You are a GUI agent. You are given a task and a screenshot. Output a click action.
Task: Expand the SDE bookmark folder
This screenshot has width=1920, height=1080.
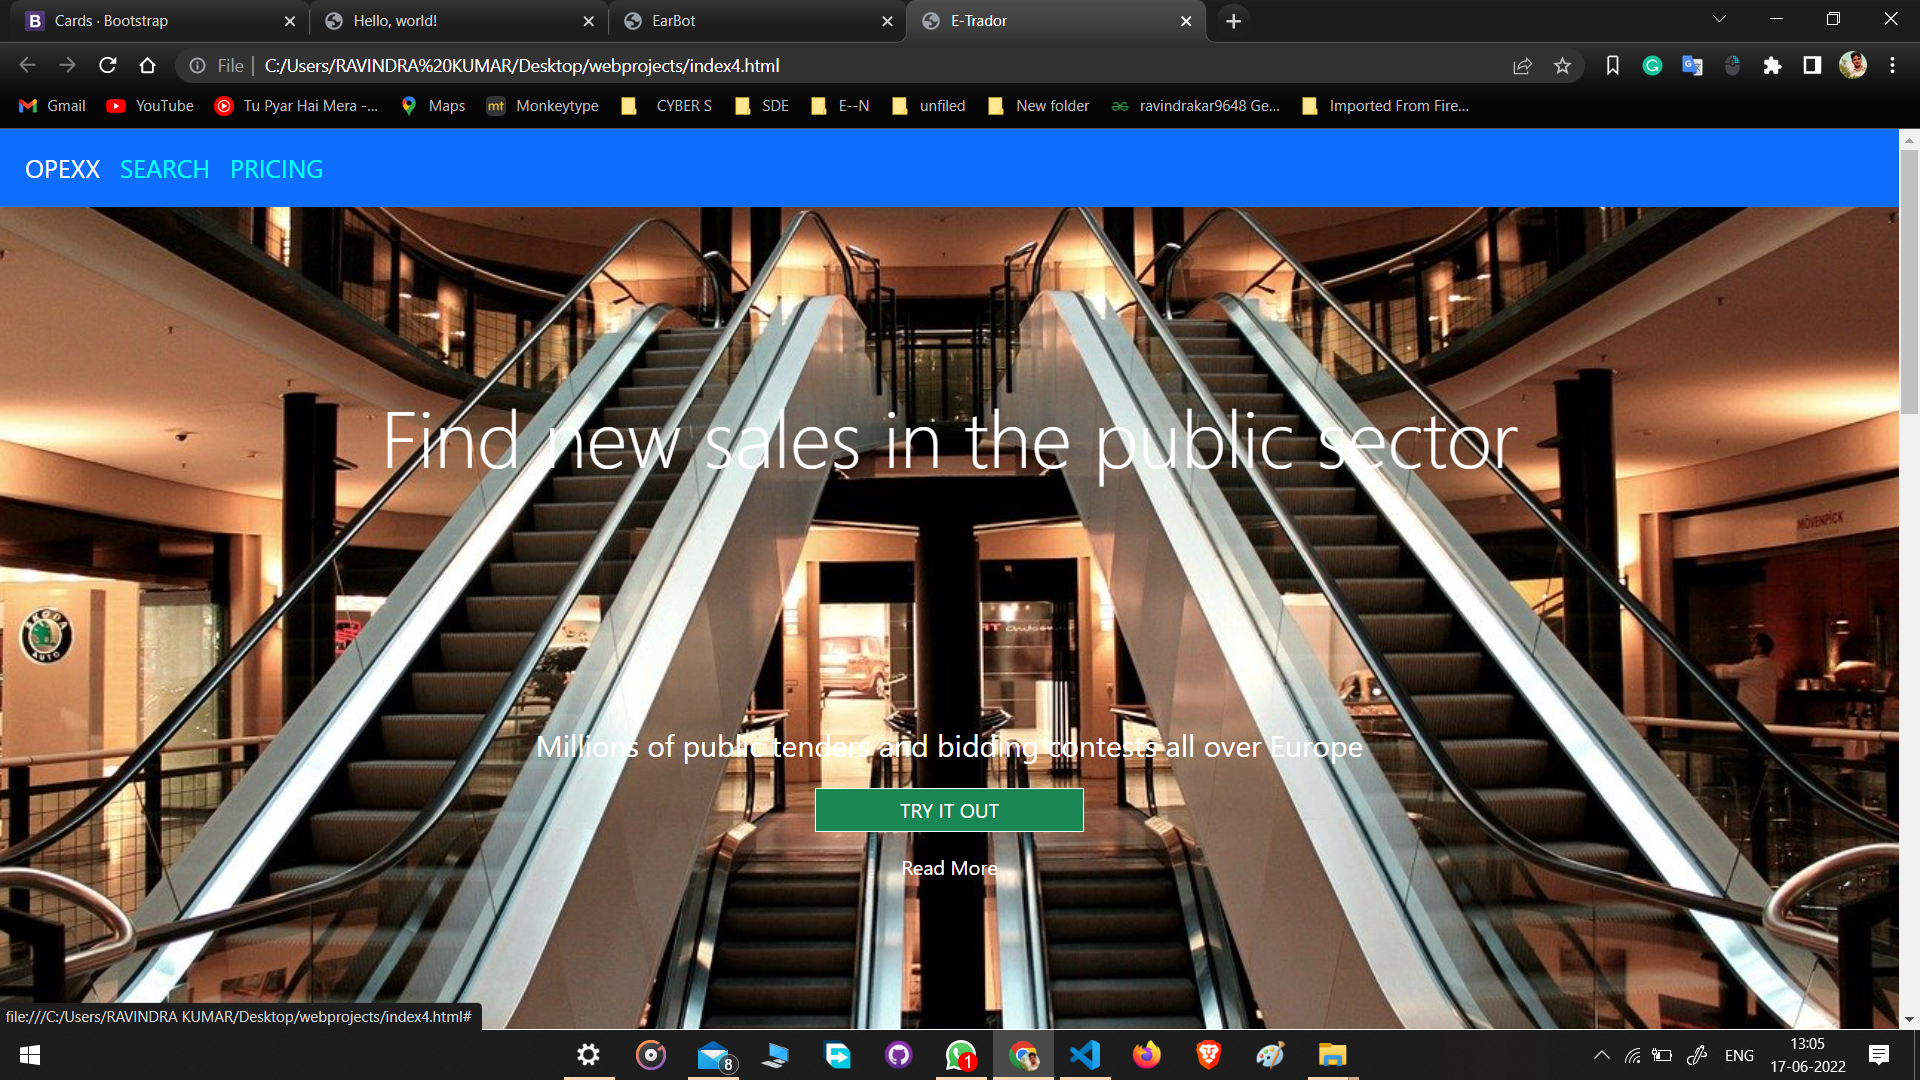762,106
